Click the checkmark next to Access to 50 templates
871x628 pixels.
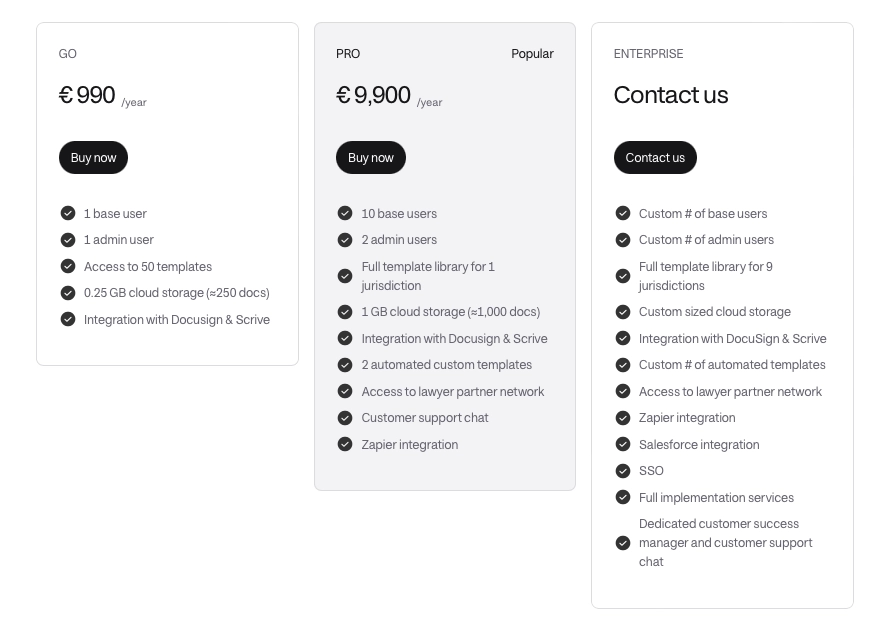pyautogui.click(x=68, y=266)
